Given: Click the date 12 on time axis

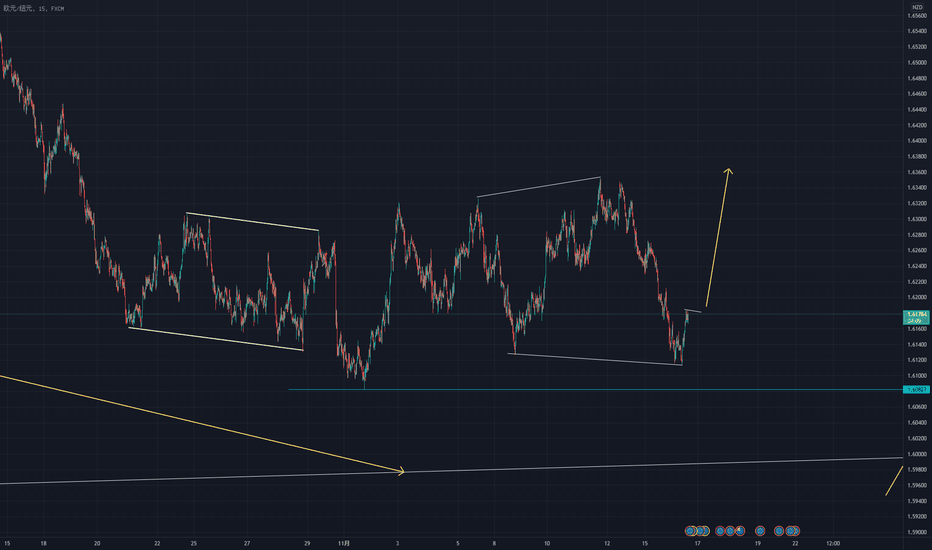Looking at the screenshot, I should [607, 543].
